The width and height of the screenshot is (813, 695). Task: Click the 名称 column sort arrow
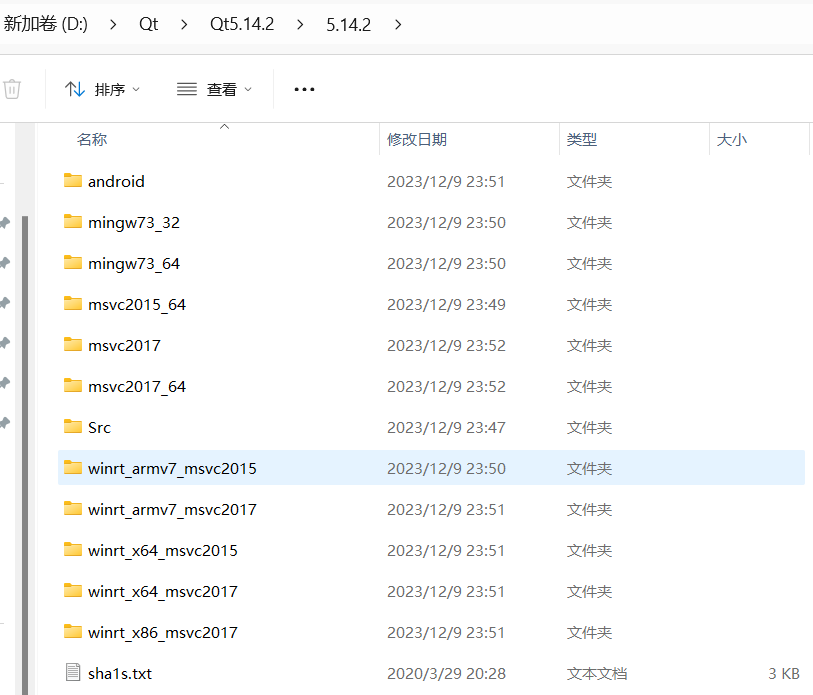tap(224, 126)
